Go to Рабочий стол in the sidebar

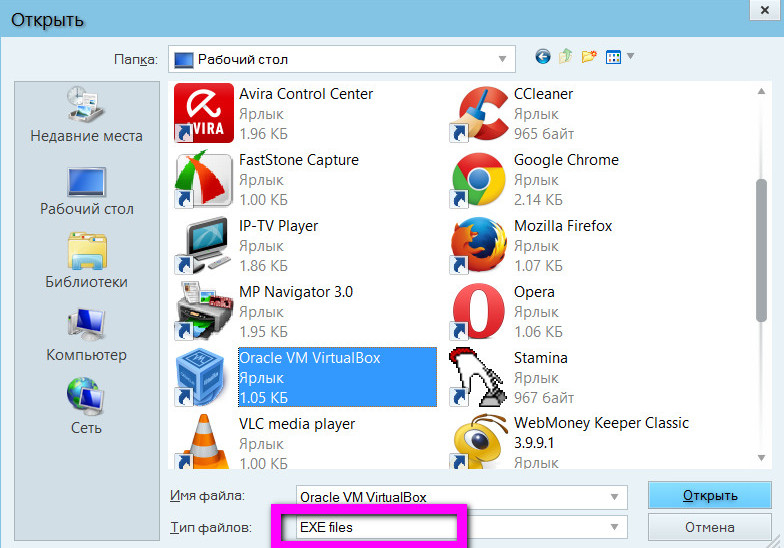point(86,192)
